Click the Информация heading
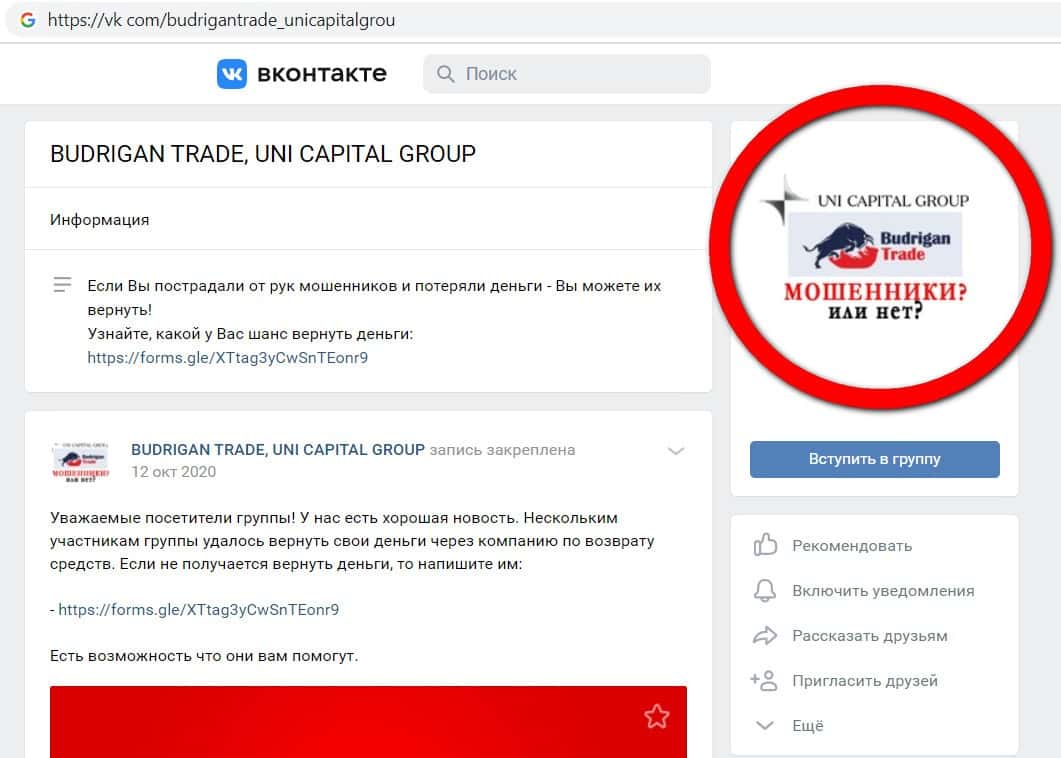Image resolution: width=1061 pixels, height=758 pixels. coord(99,219)
